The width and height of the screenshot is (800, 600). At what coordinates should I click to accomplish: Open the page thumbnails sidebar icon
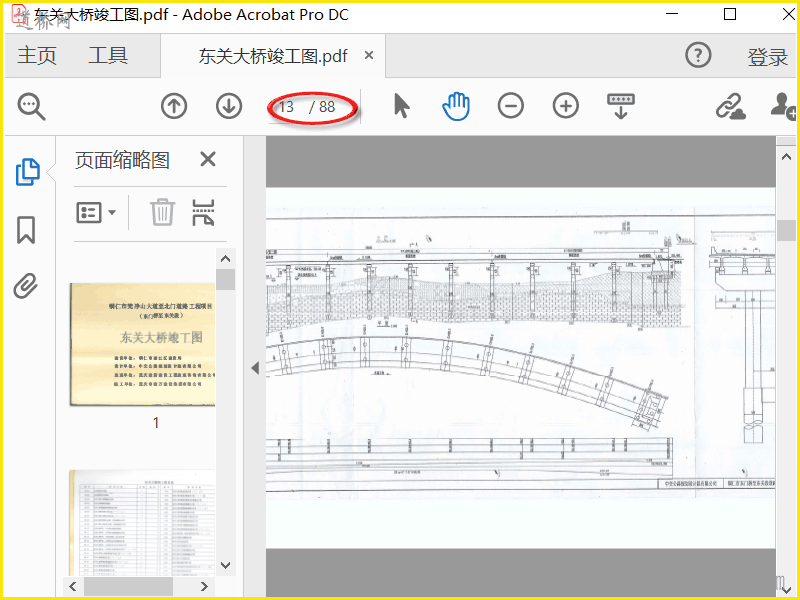28,172
